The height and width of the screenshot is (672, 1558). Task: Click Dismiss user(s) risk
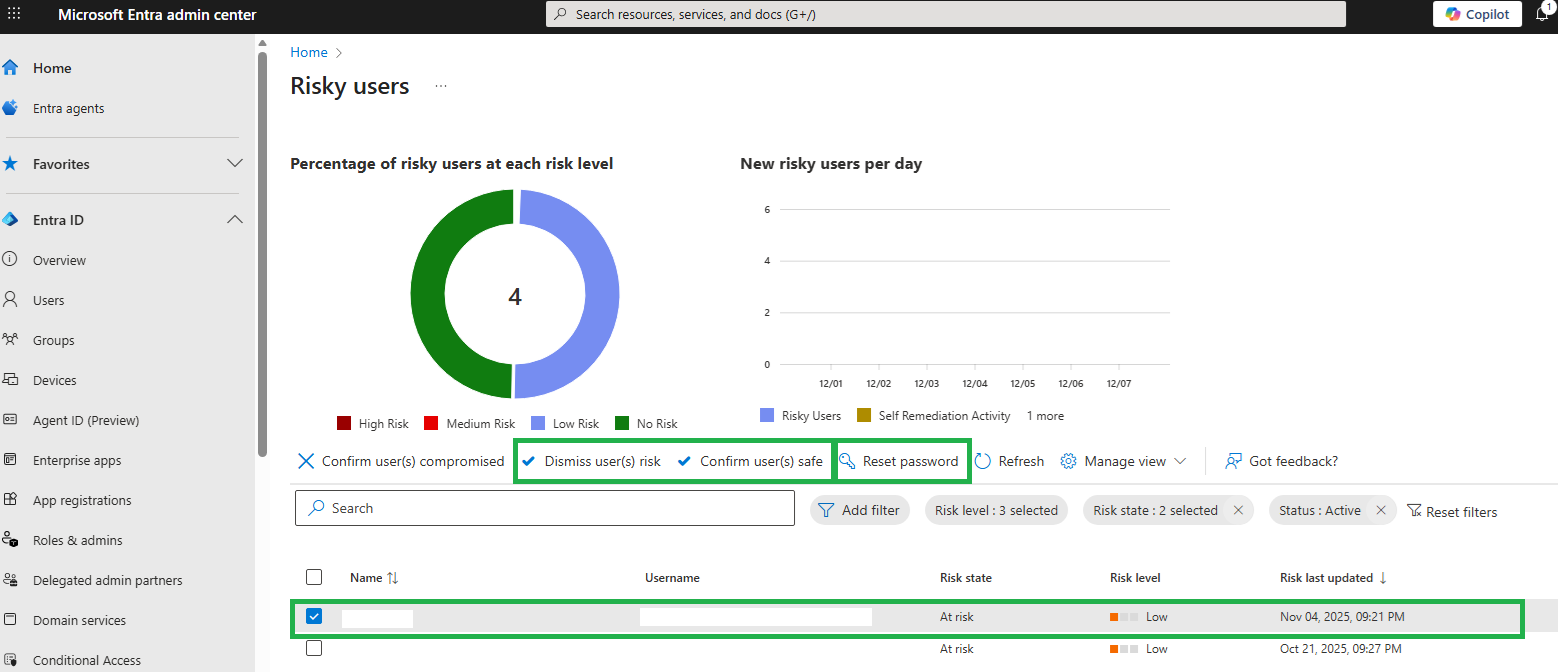pos(592,461)
